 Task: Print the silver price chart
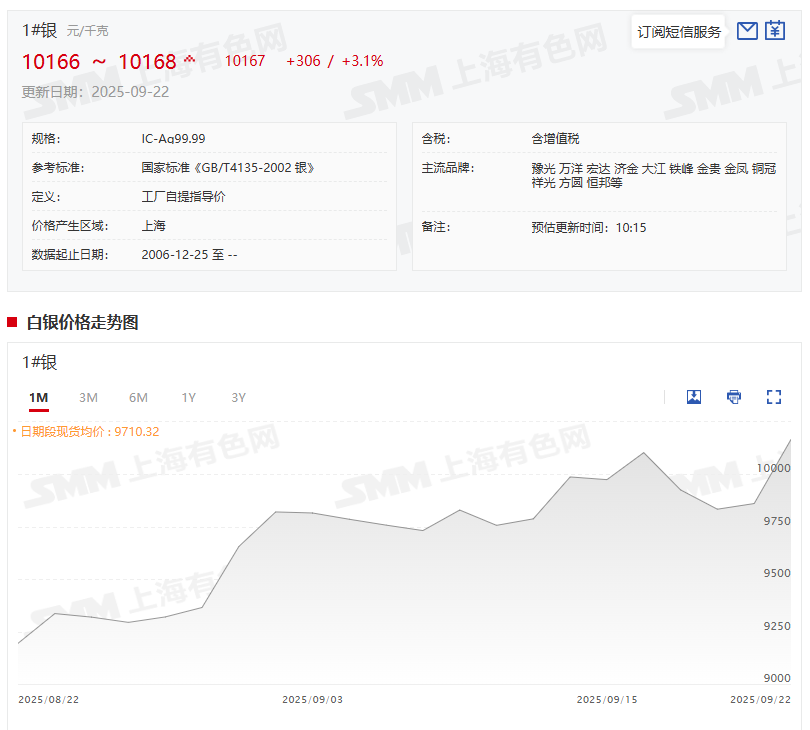(734, 397)
